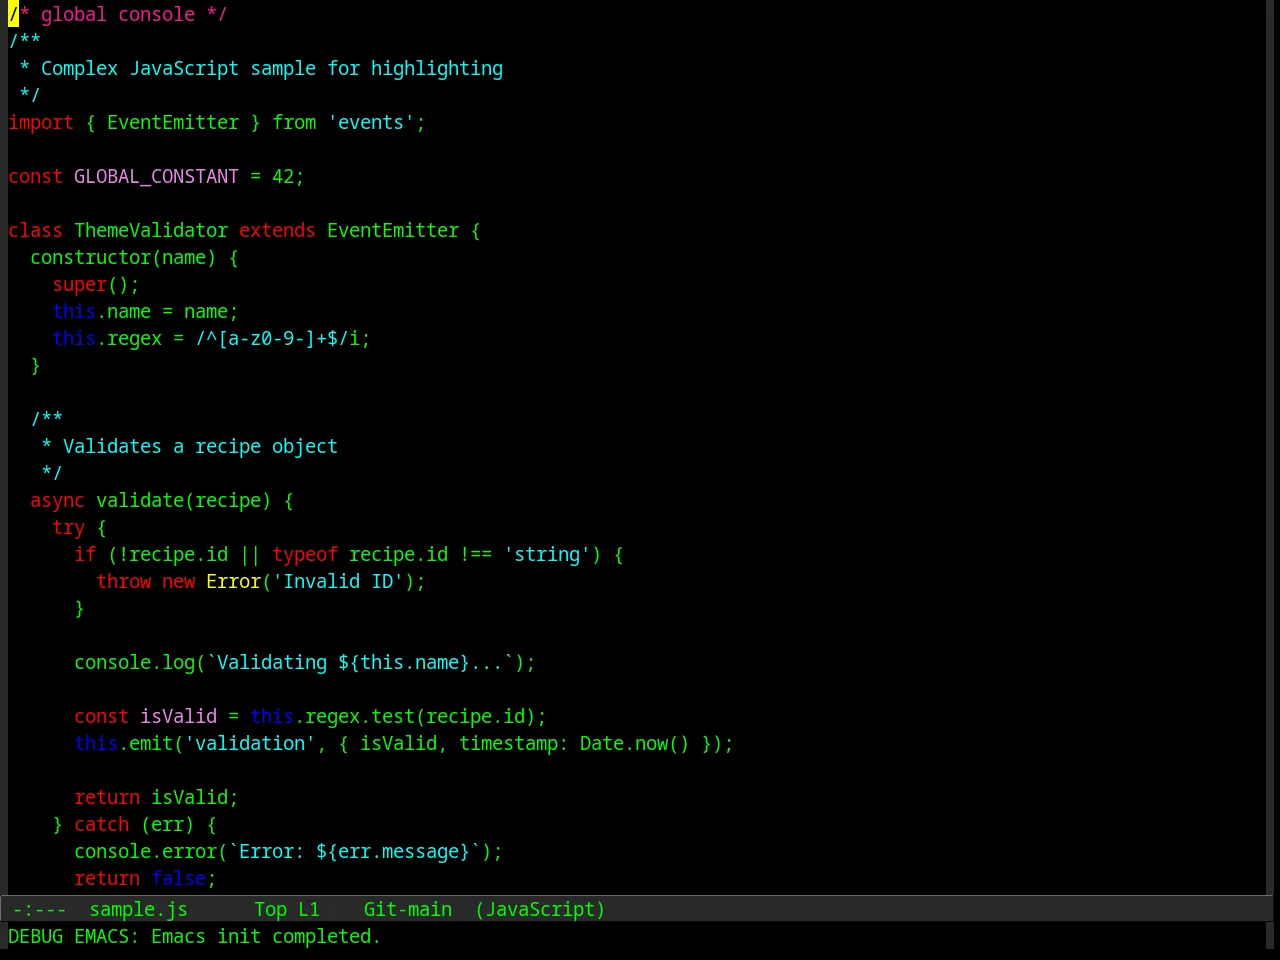Screen dimensions: 1280x960
Task: Click the 'EventEmitter' name in import statement
Action: pyautogui.click(x=173, y=123)
